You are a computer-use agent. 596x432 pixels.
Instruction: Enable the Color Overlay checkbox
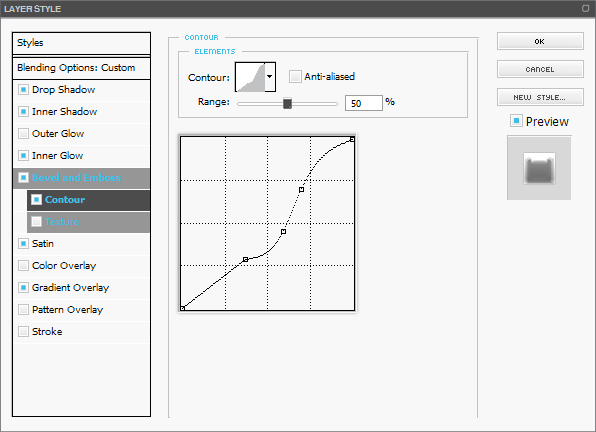23,266
